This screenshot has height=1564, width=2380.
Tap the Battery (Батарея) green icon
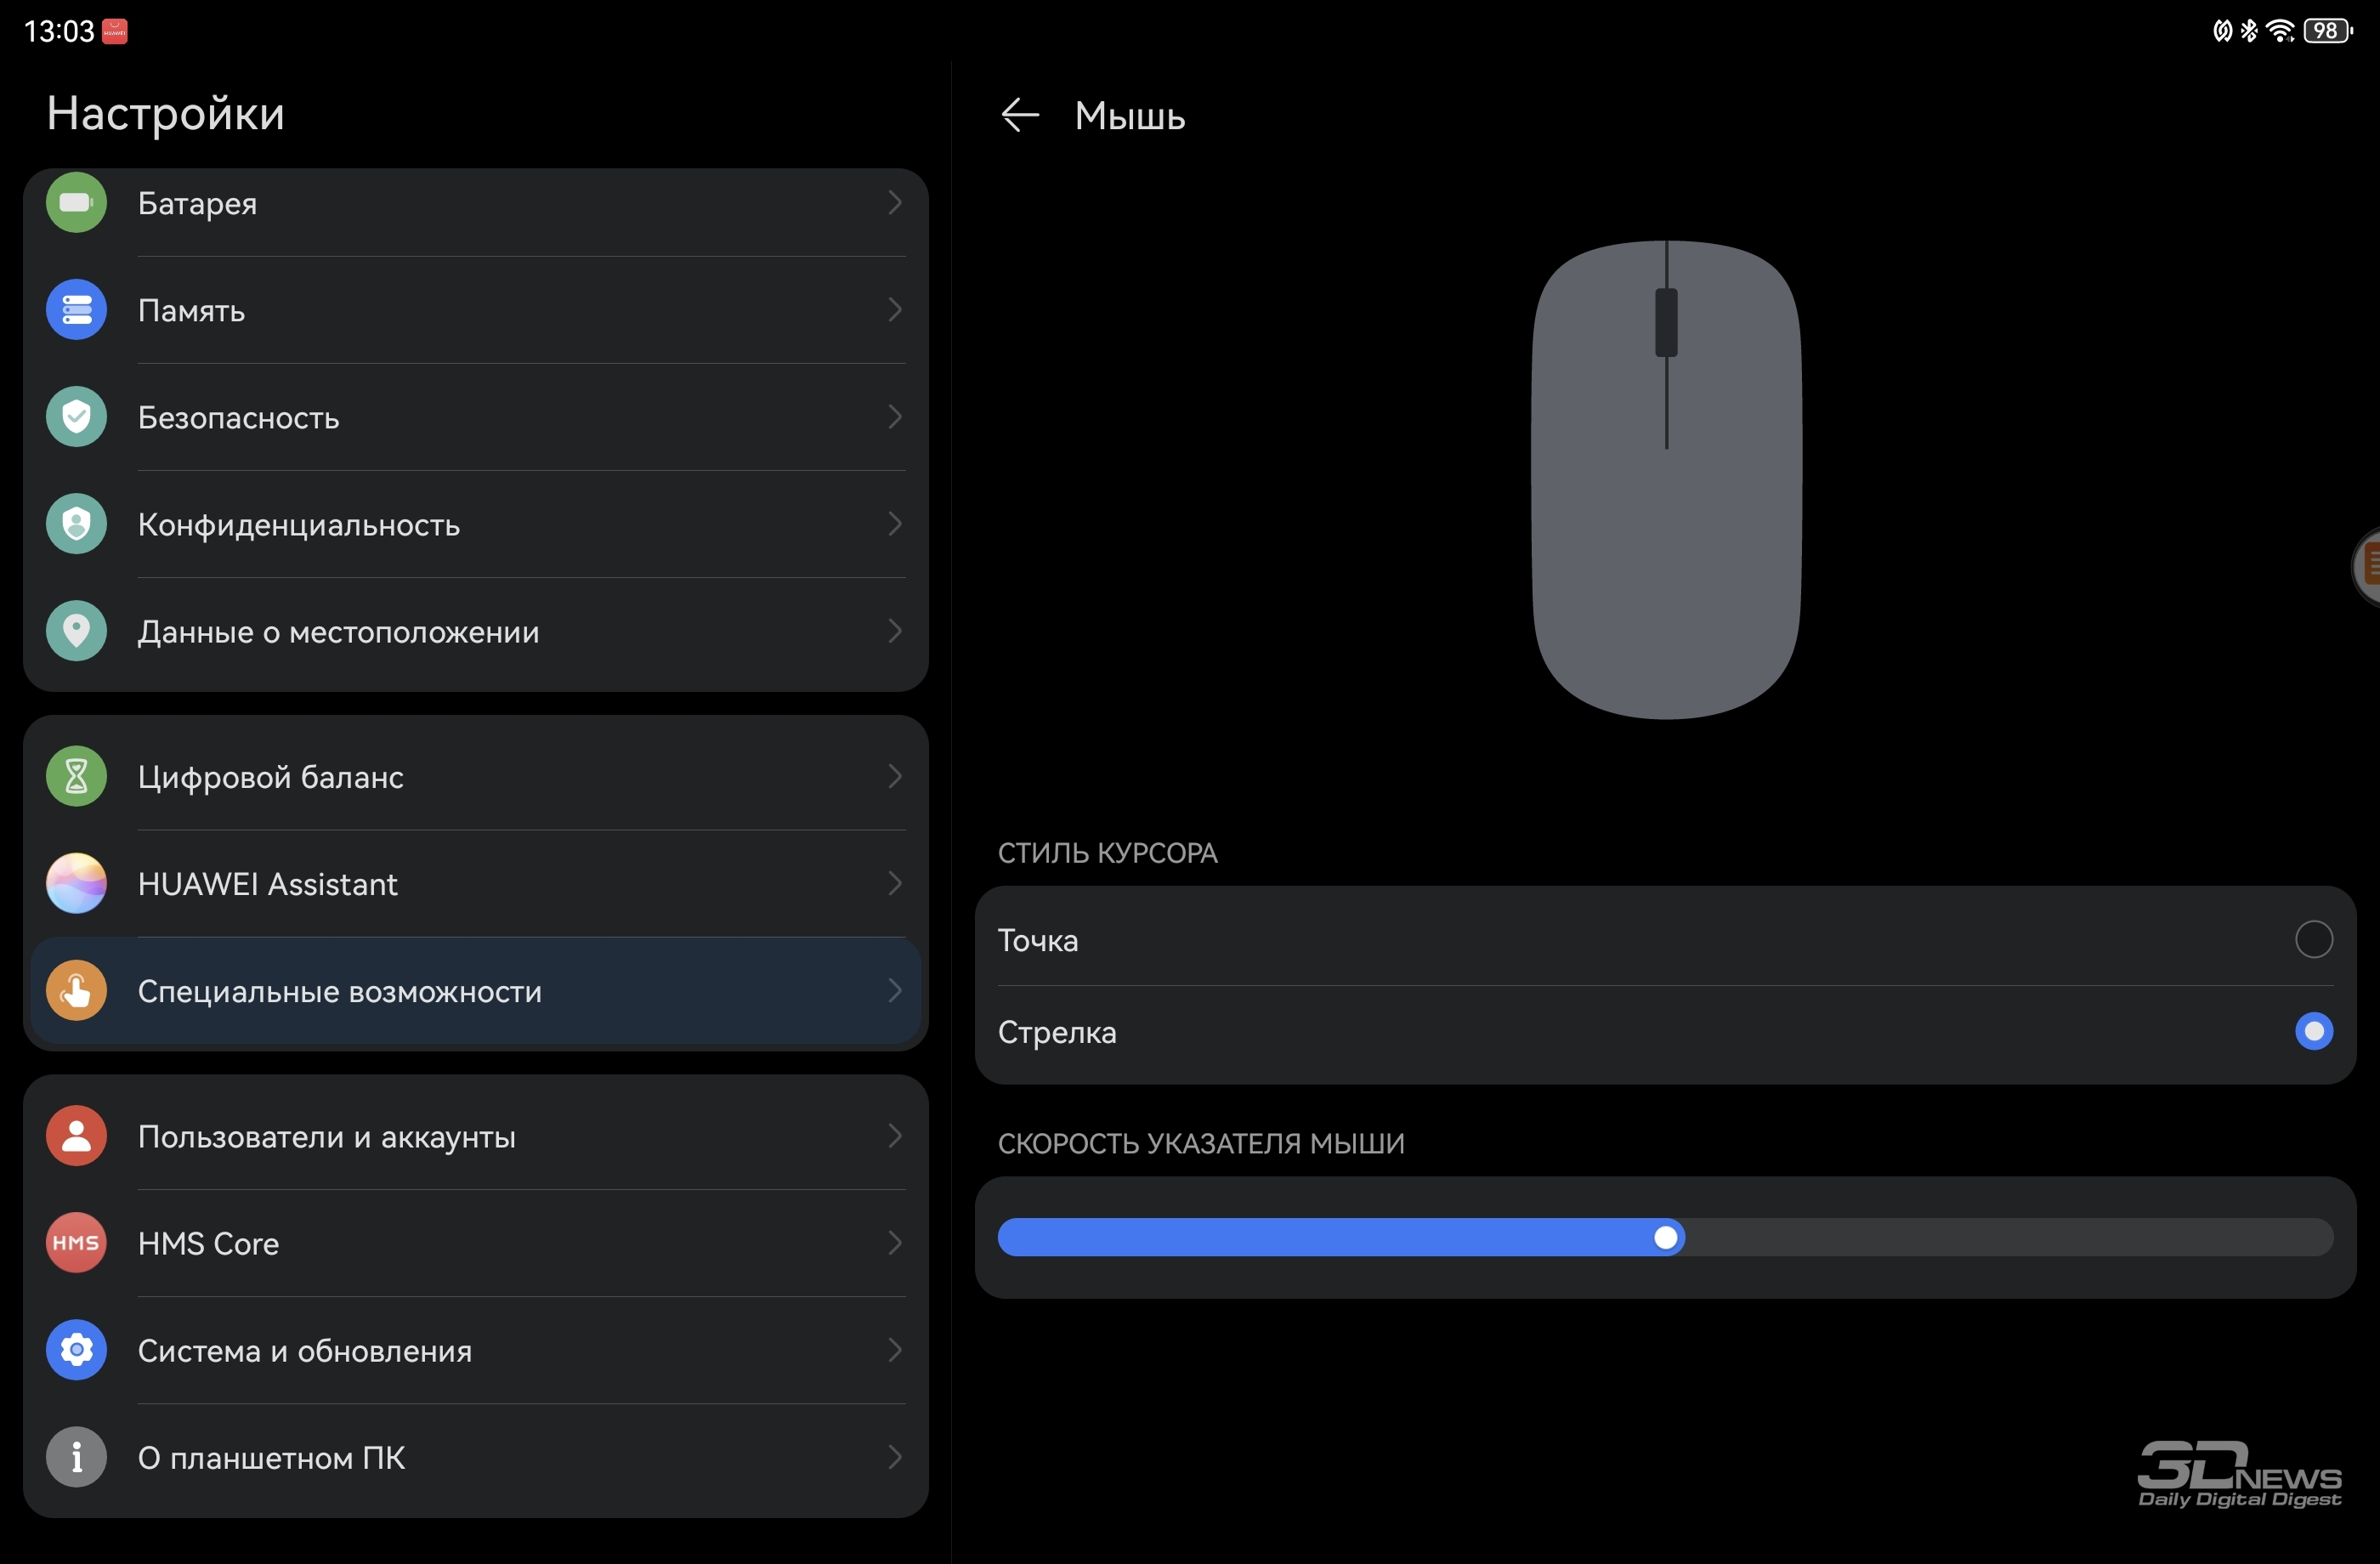point(76,203)
